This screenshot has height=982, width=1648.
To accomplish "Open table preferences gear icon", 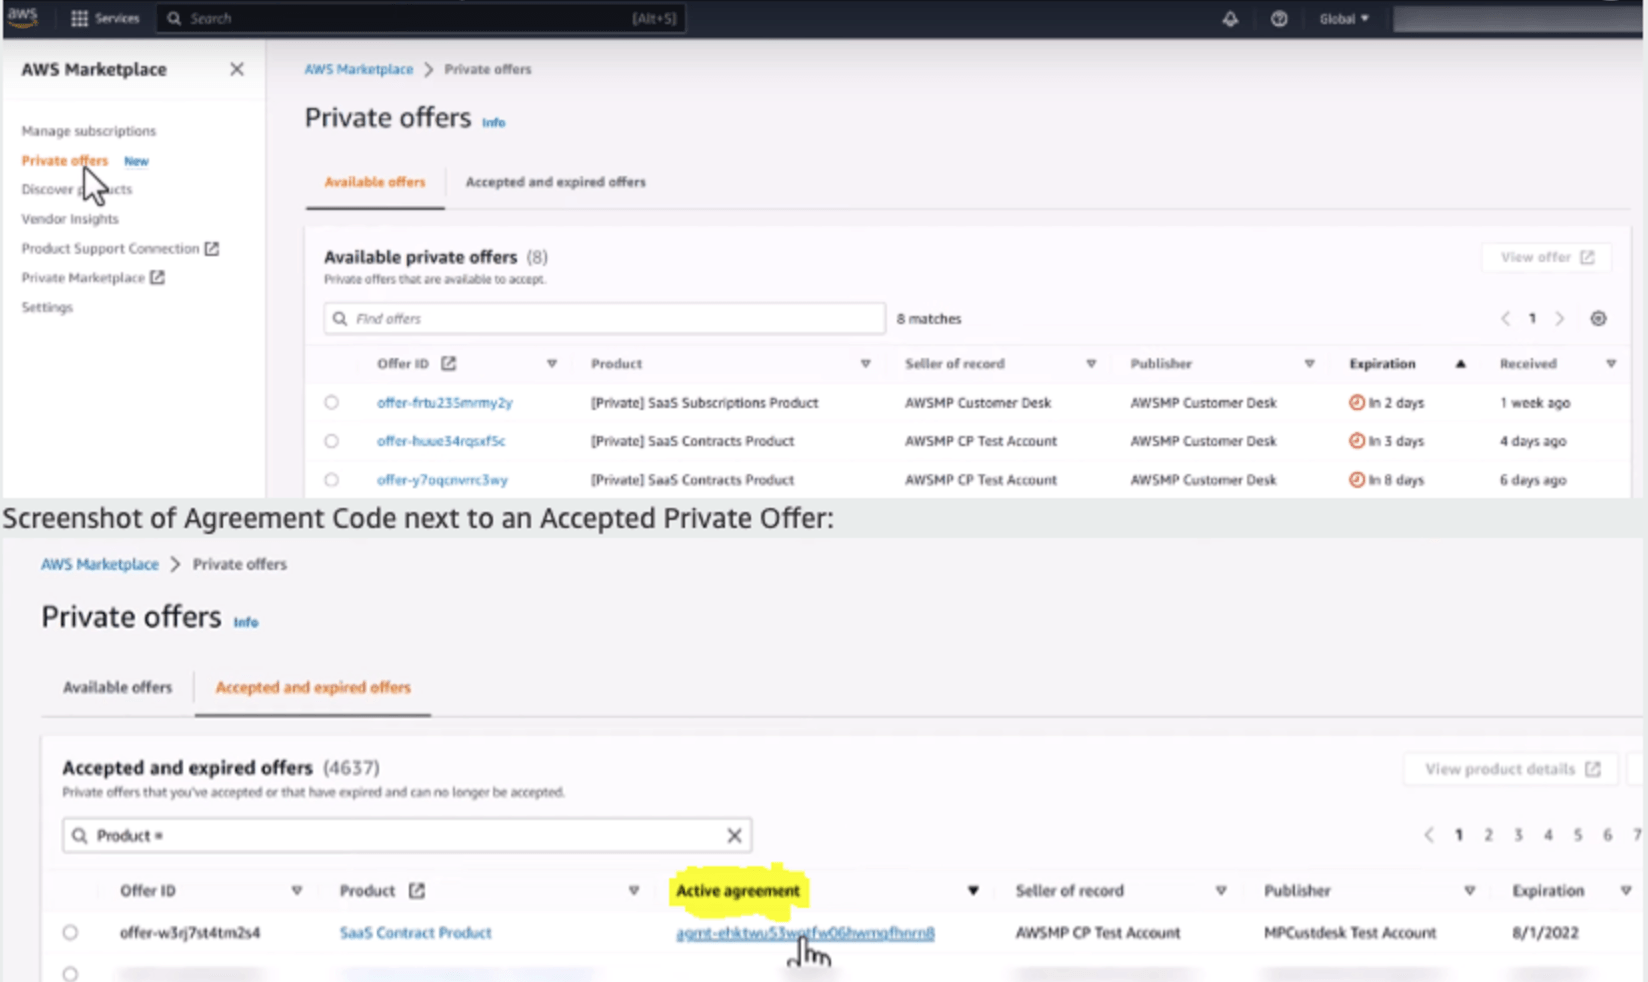I will coord(1598,318).
